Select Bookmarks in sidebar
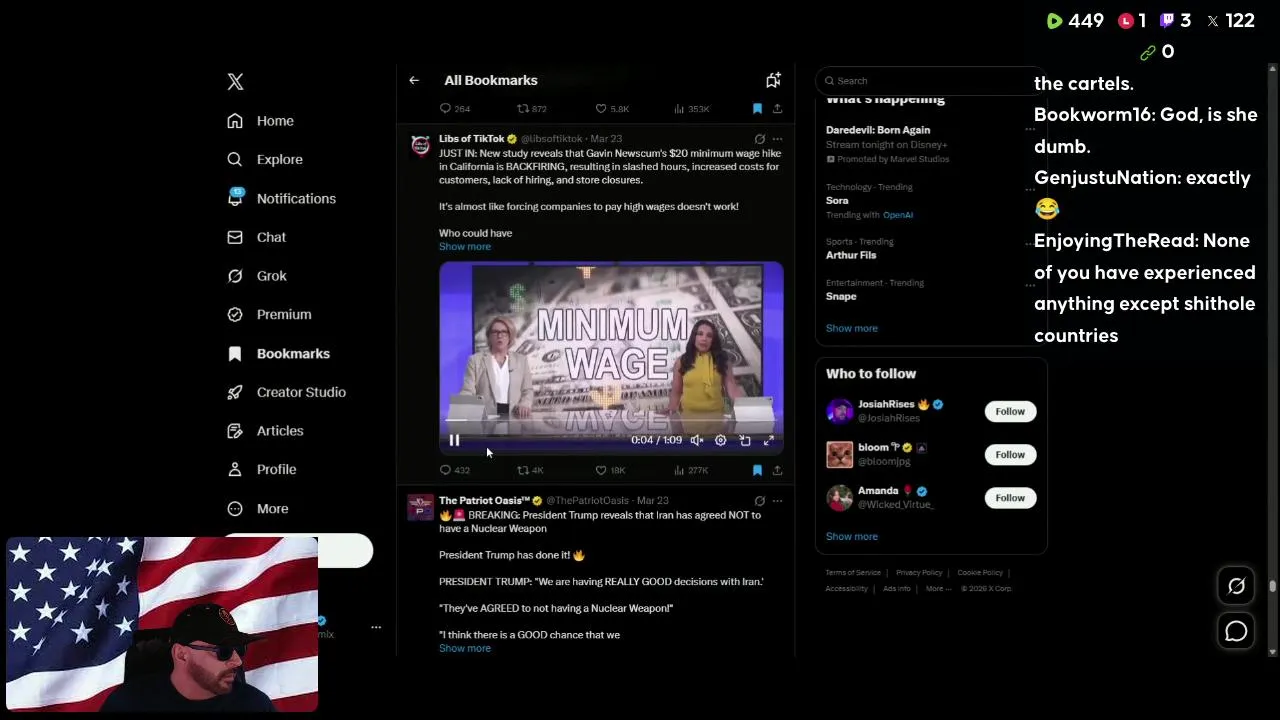The image size is (1280, 720). point(278,353)
